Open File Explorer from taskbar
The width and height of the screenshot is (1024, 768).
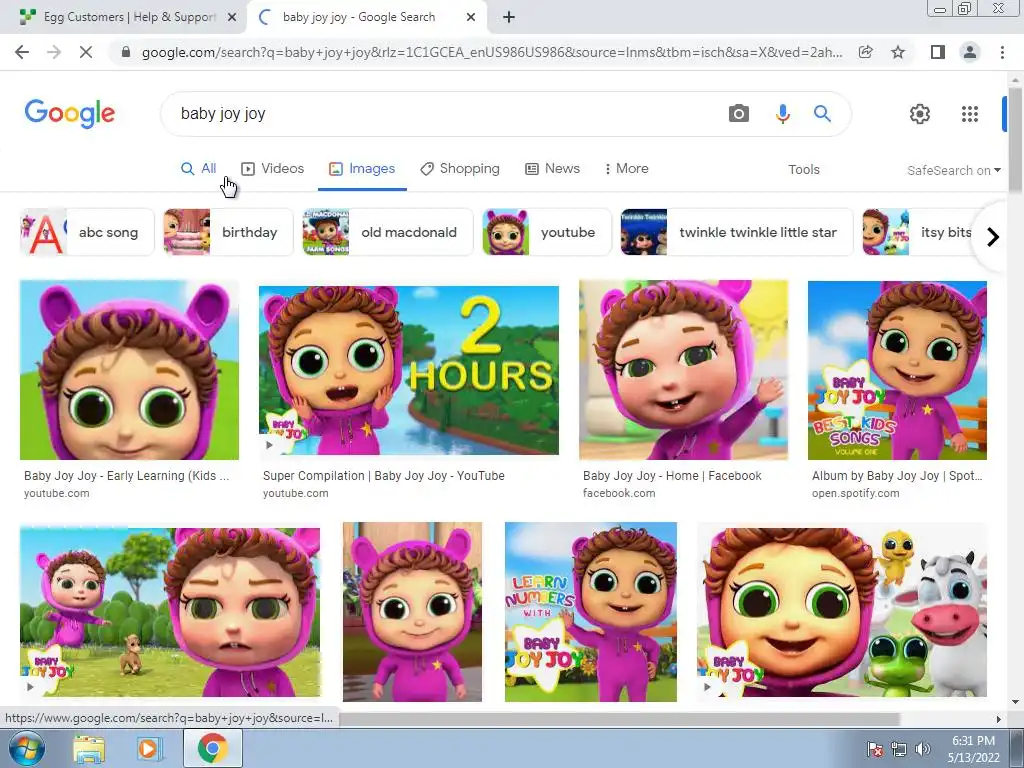[89, 748]
